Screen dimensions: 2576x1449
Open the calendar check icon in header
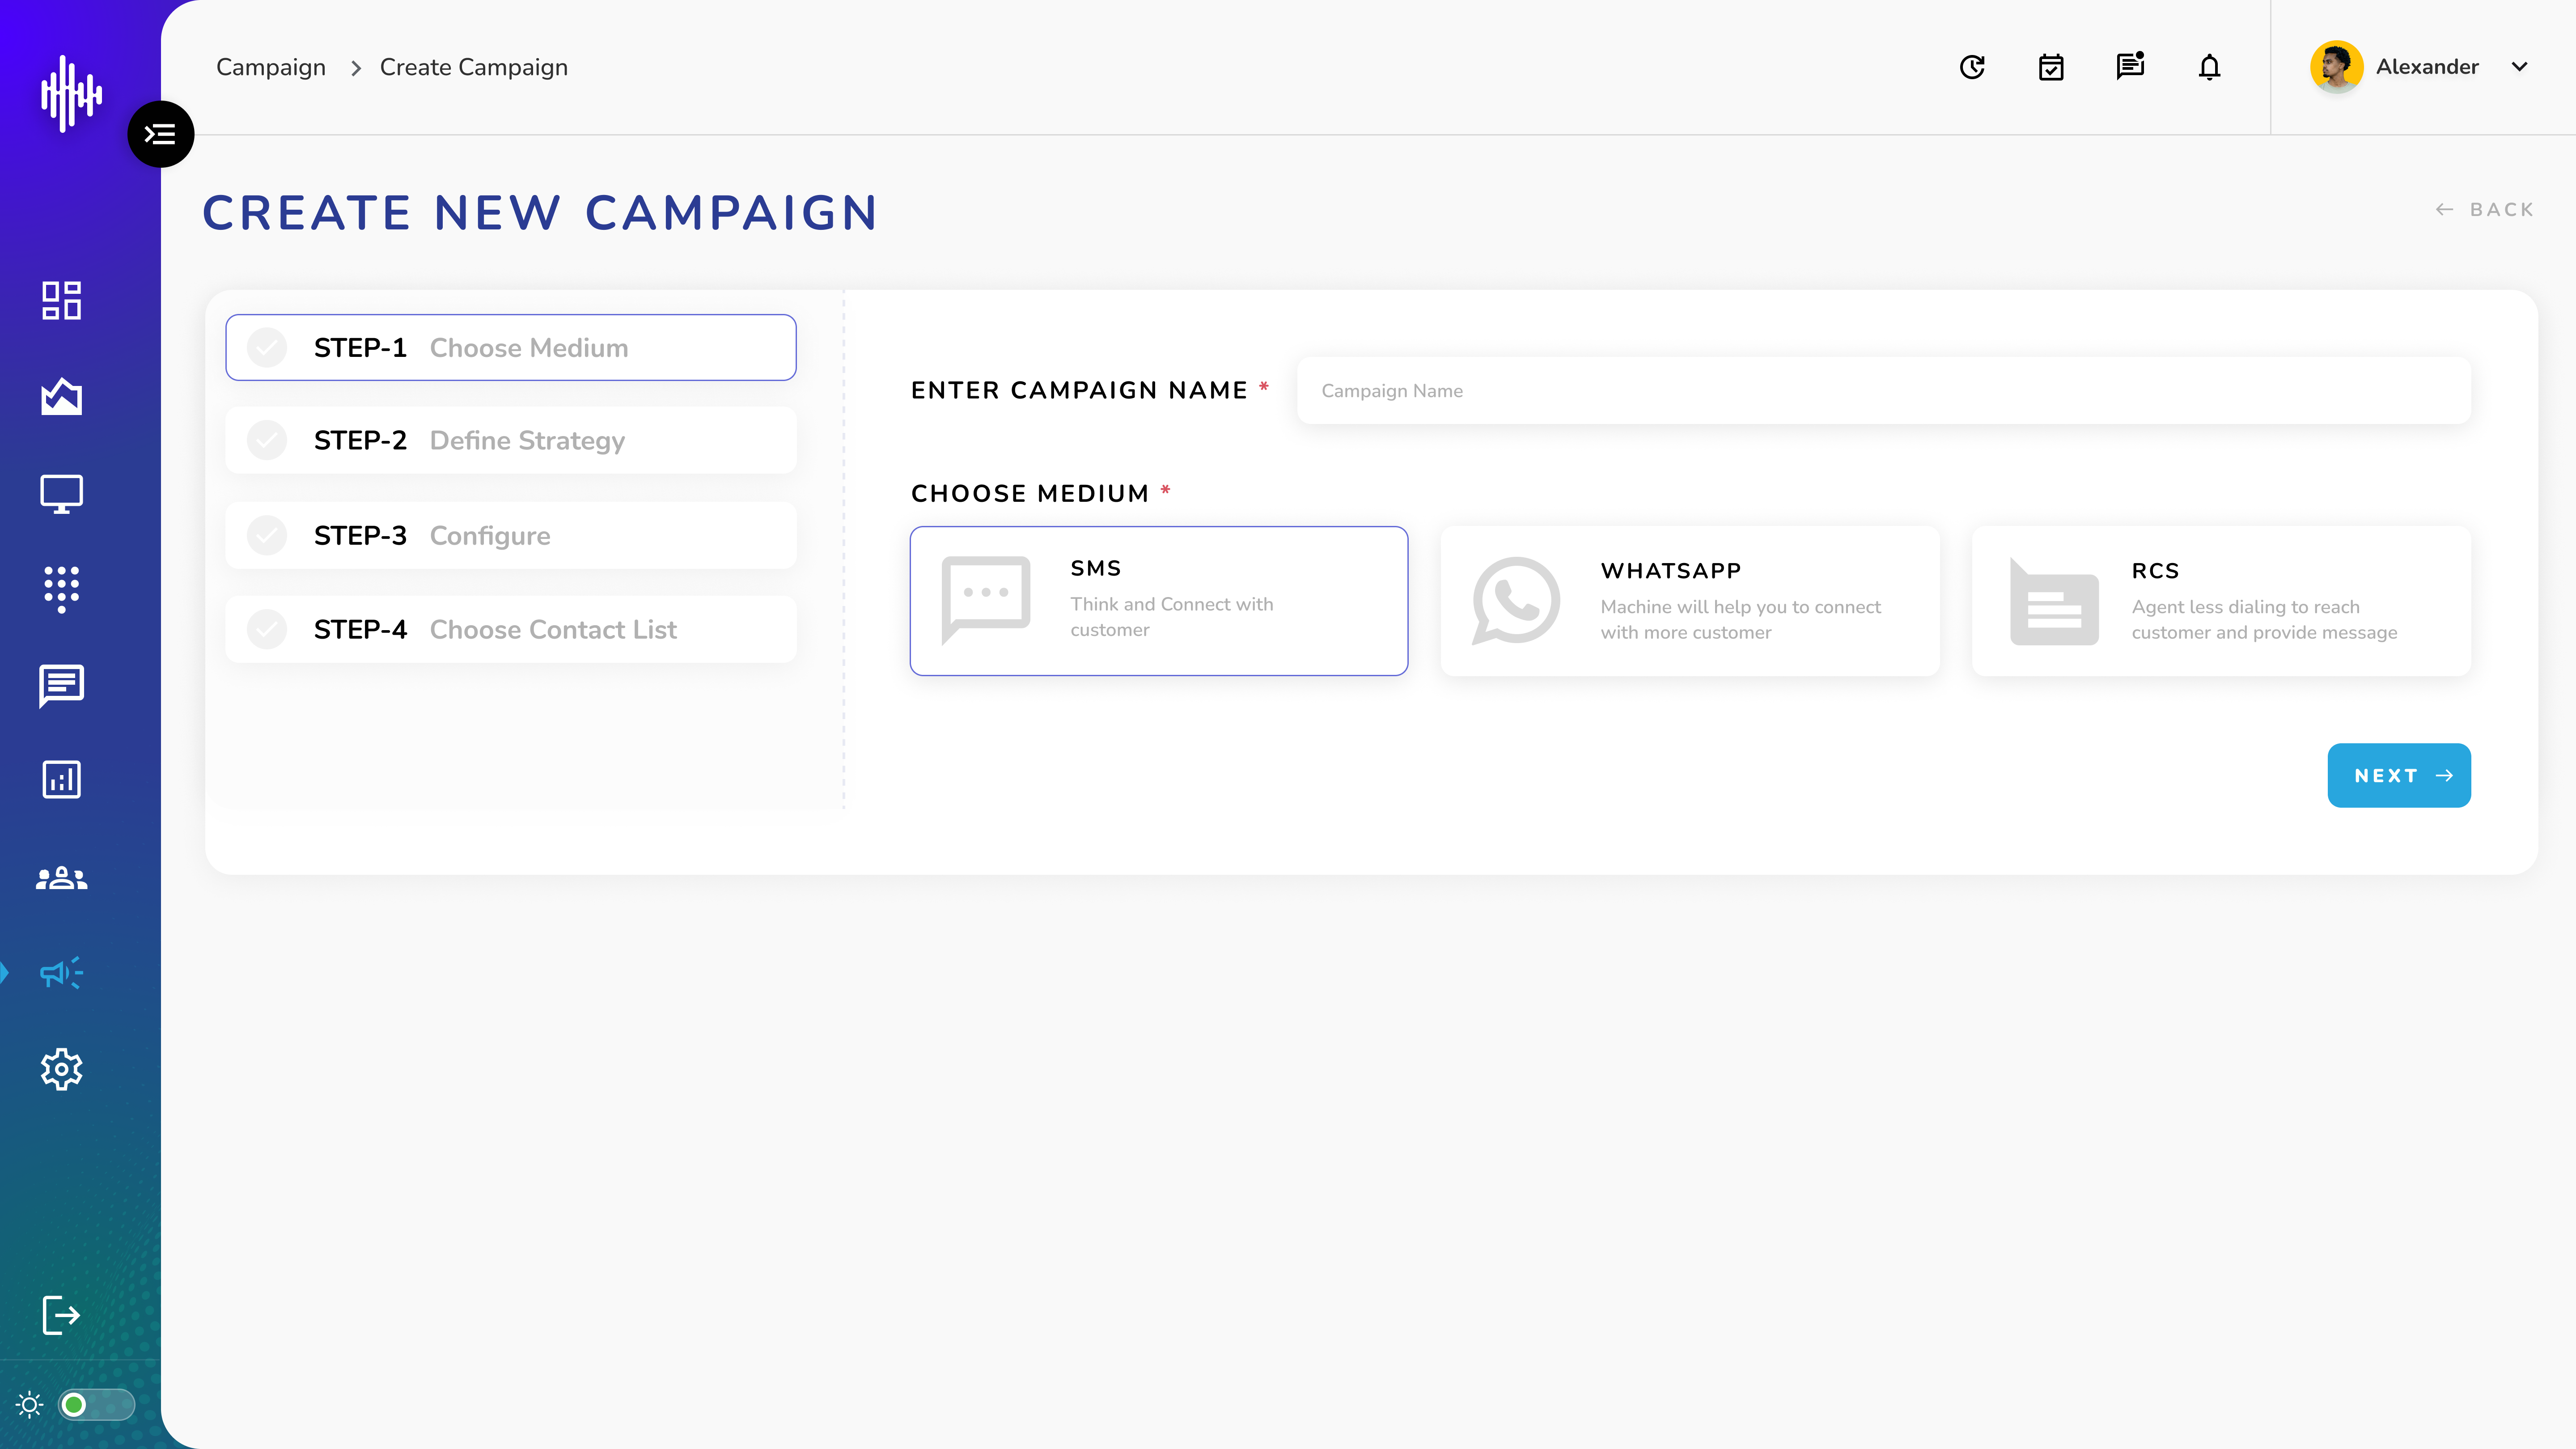[x=2051, y=67]
